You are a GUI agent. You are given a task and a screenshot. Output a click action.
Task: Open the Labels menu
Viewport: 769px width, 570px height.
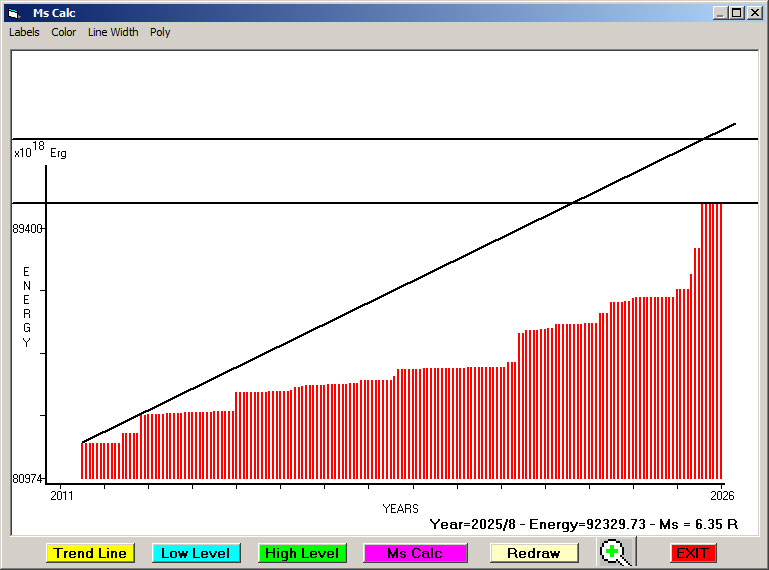[x=24, y=32]
